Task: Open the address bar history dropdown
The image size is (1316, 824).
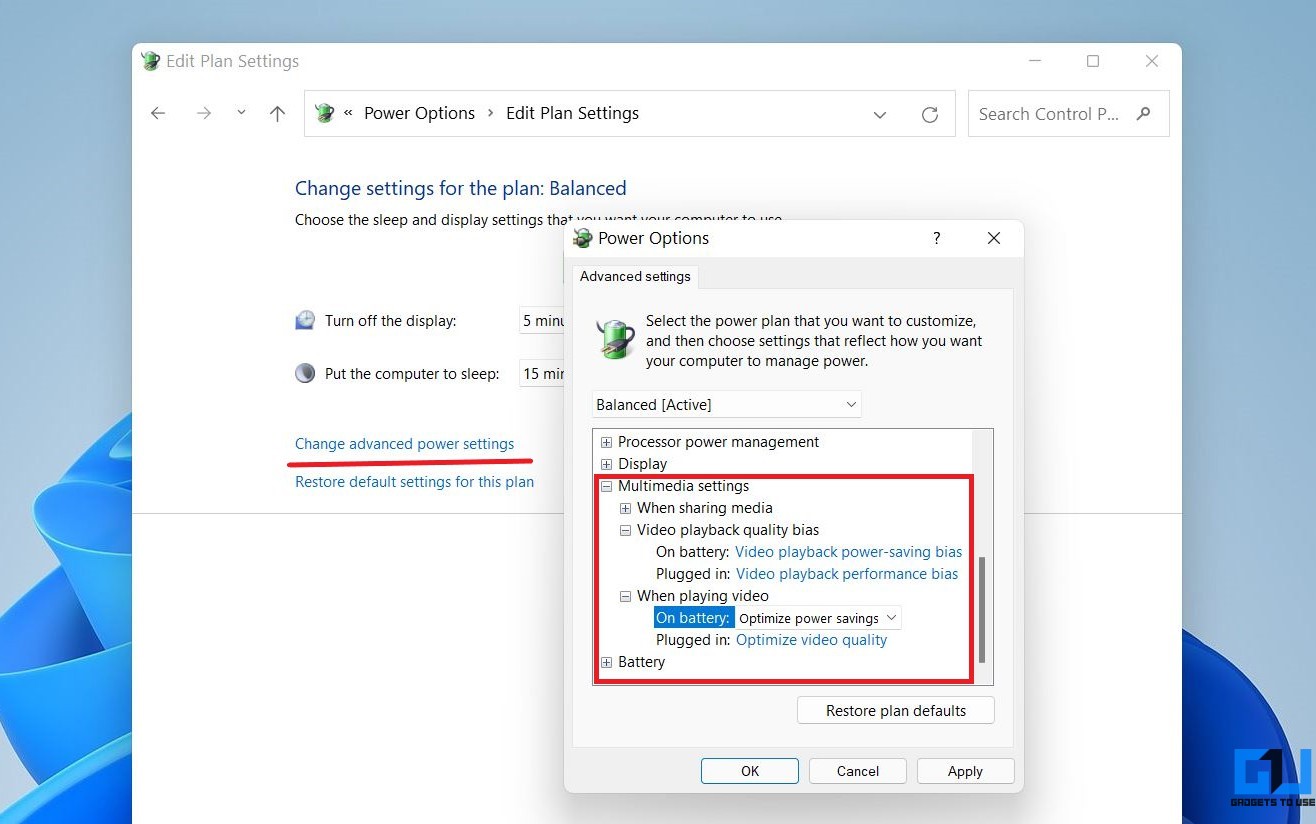Action: [x=880, y=115]
